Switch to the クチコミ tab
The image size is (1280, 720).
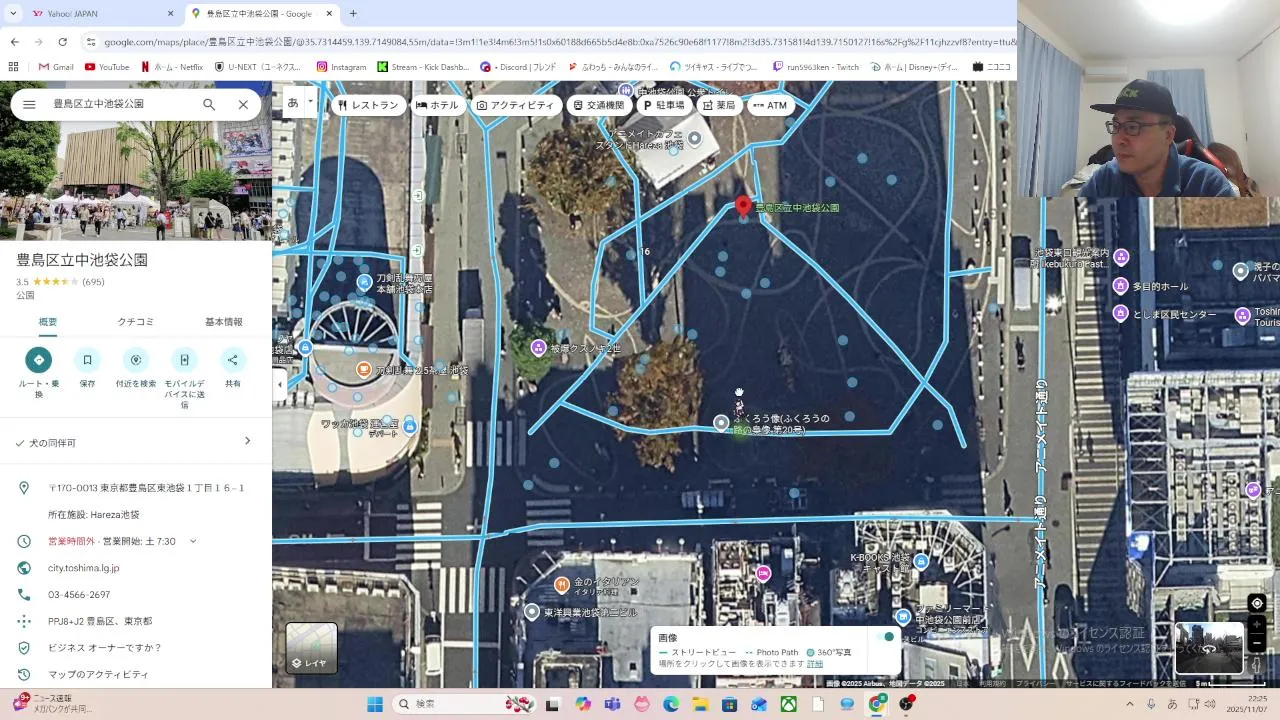coord(136,322)
